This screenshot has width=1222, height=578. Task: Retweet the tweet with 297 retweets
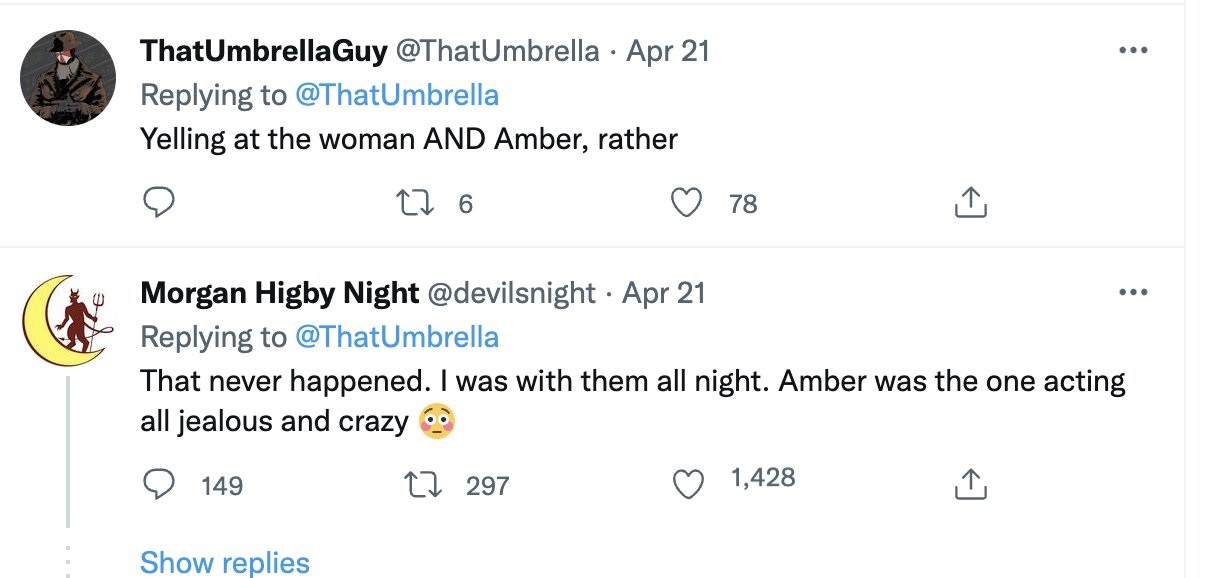(422, 485)
